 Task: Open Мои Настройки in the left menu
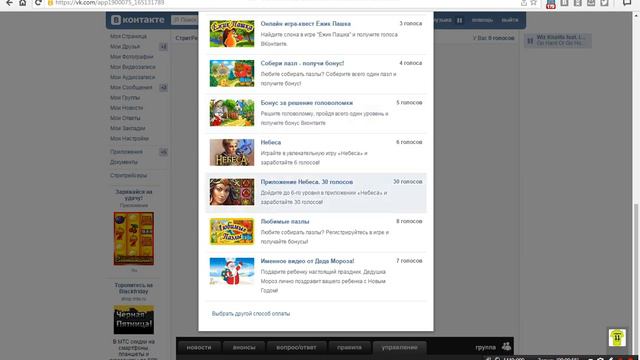pyautogui.click(x=129, y=138)
